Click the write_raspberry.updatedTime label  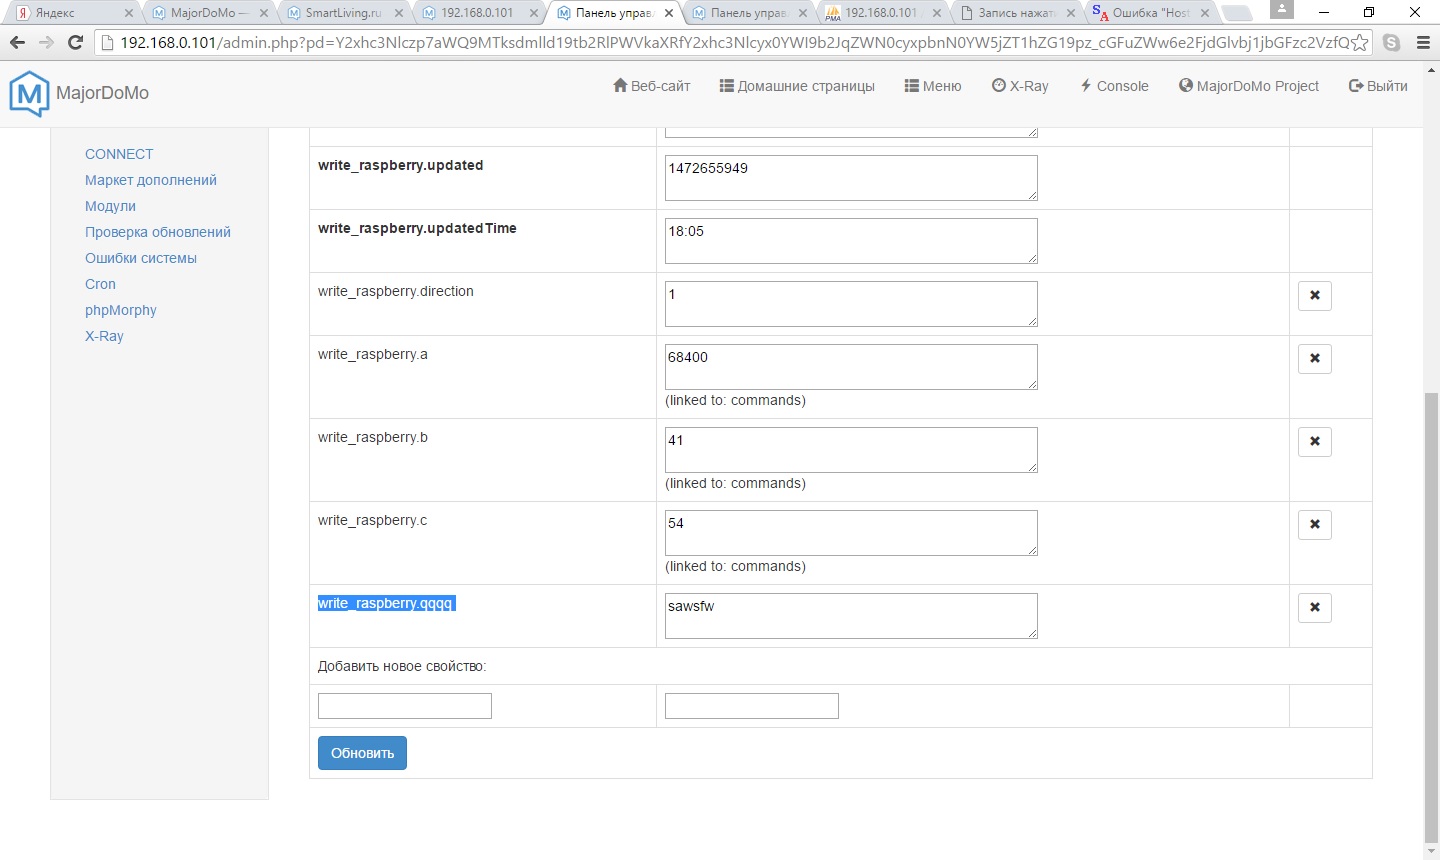[417, 228]
